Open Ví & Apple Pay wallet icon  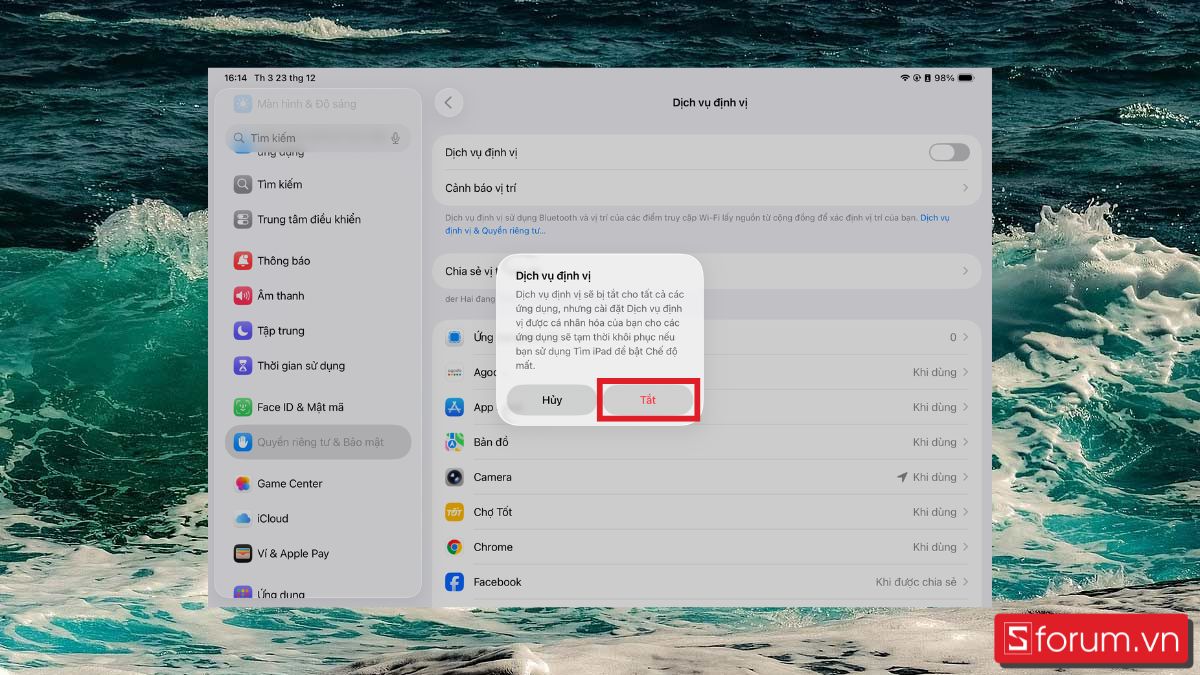pos(243,554)
